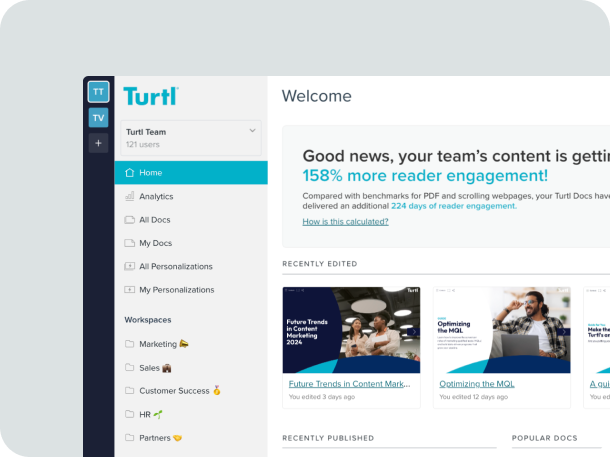Click next arrow on Optimizing MQL thumbnail
This screenshot has height=457, width=610.
pyautogui.click(x=564, y=332)
